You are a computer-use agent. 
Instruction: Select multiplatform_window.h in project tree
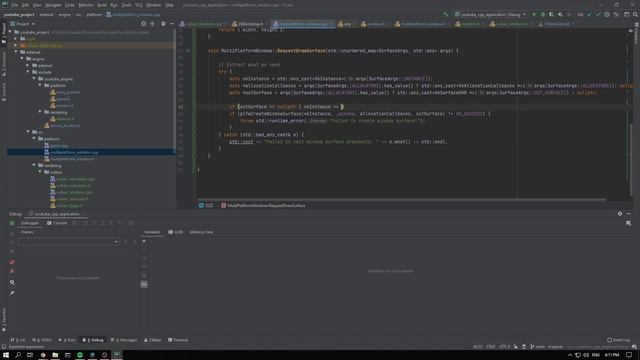click(x=72, y=159)
